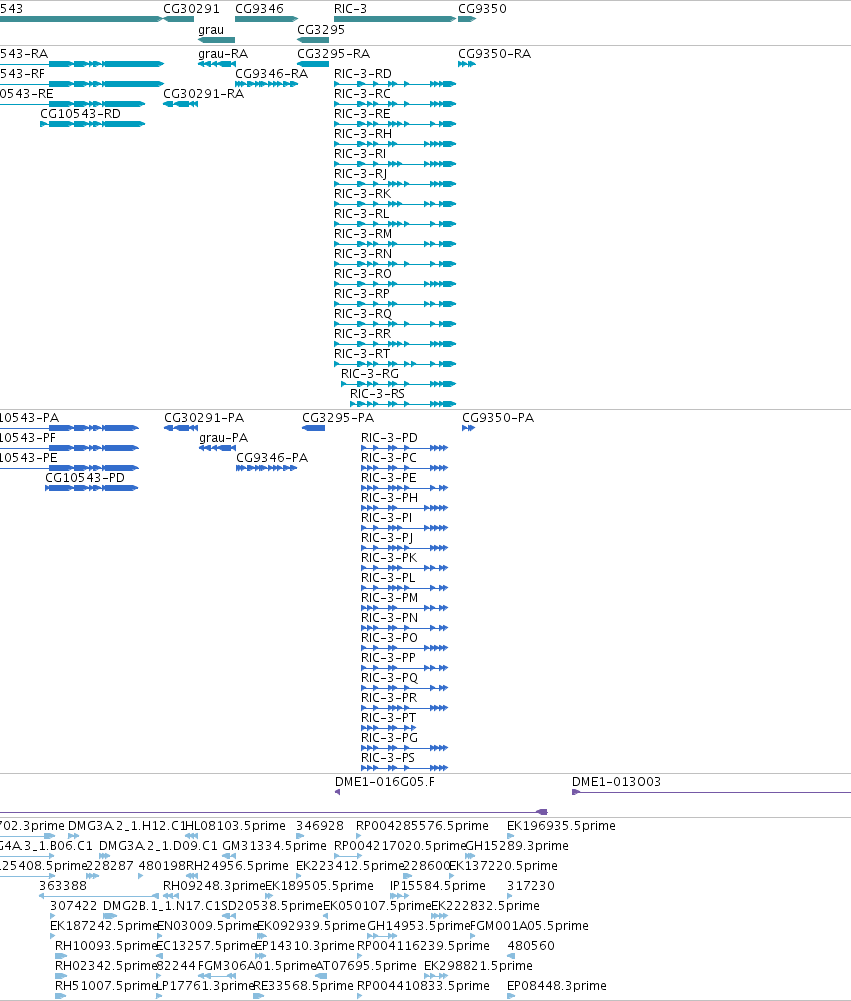Select the CG9350-RA transcript label

pyautogui.click(x=494, y=54)
